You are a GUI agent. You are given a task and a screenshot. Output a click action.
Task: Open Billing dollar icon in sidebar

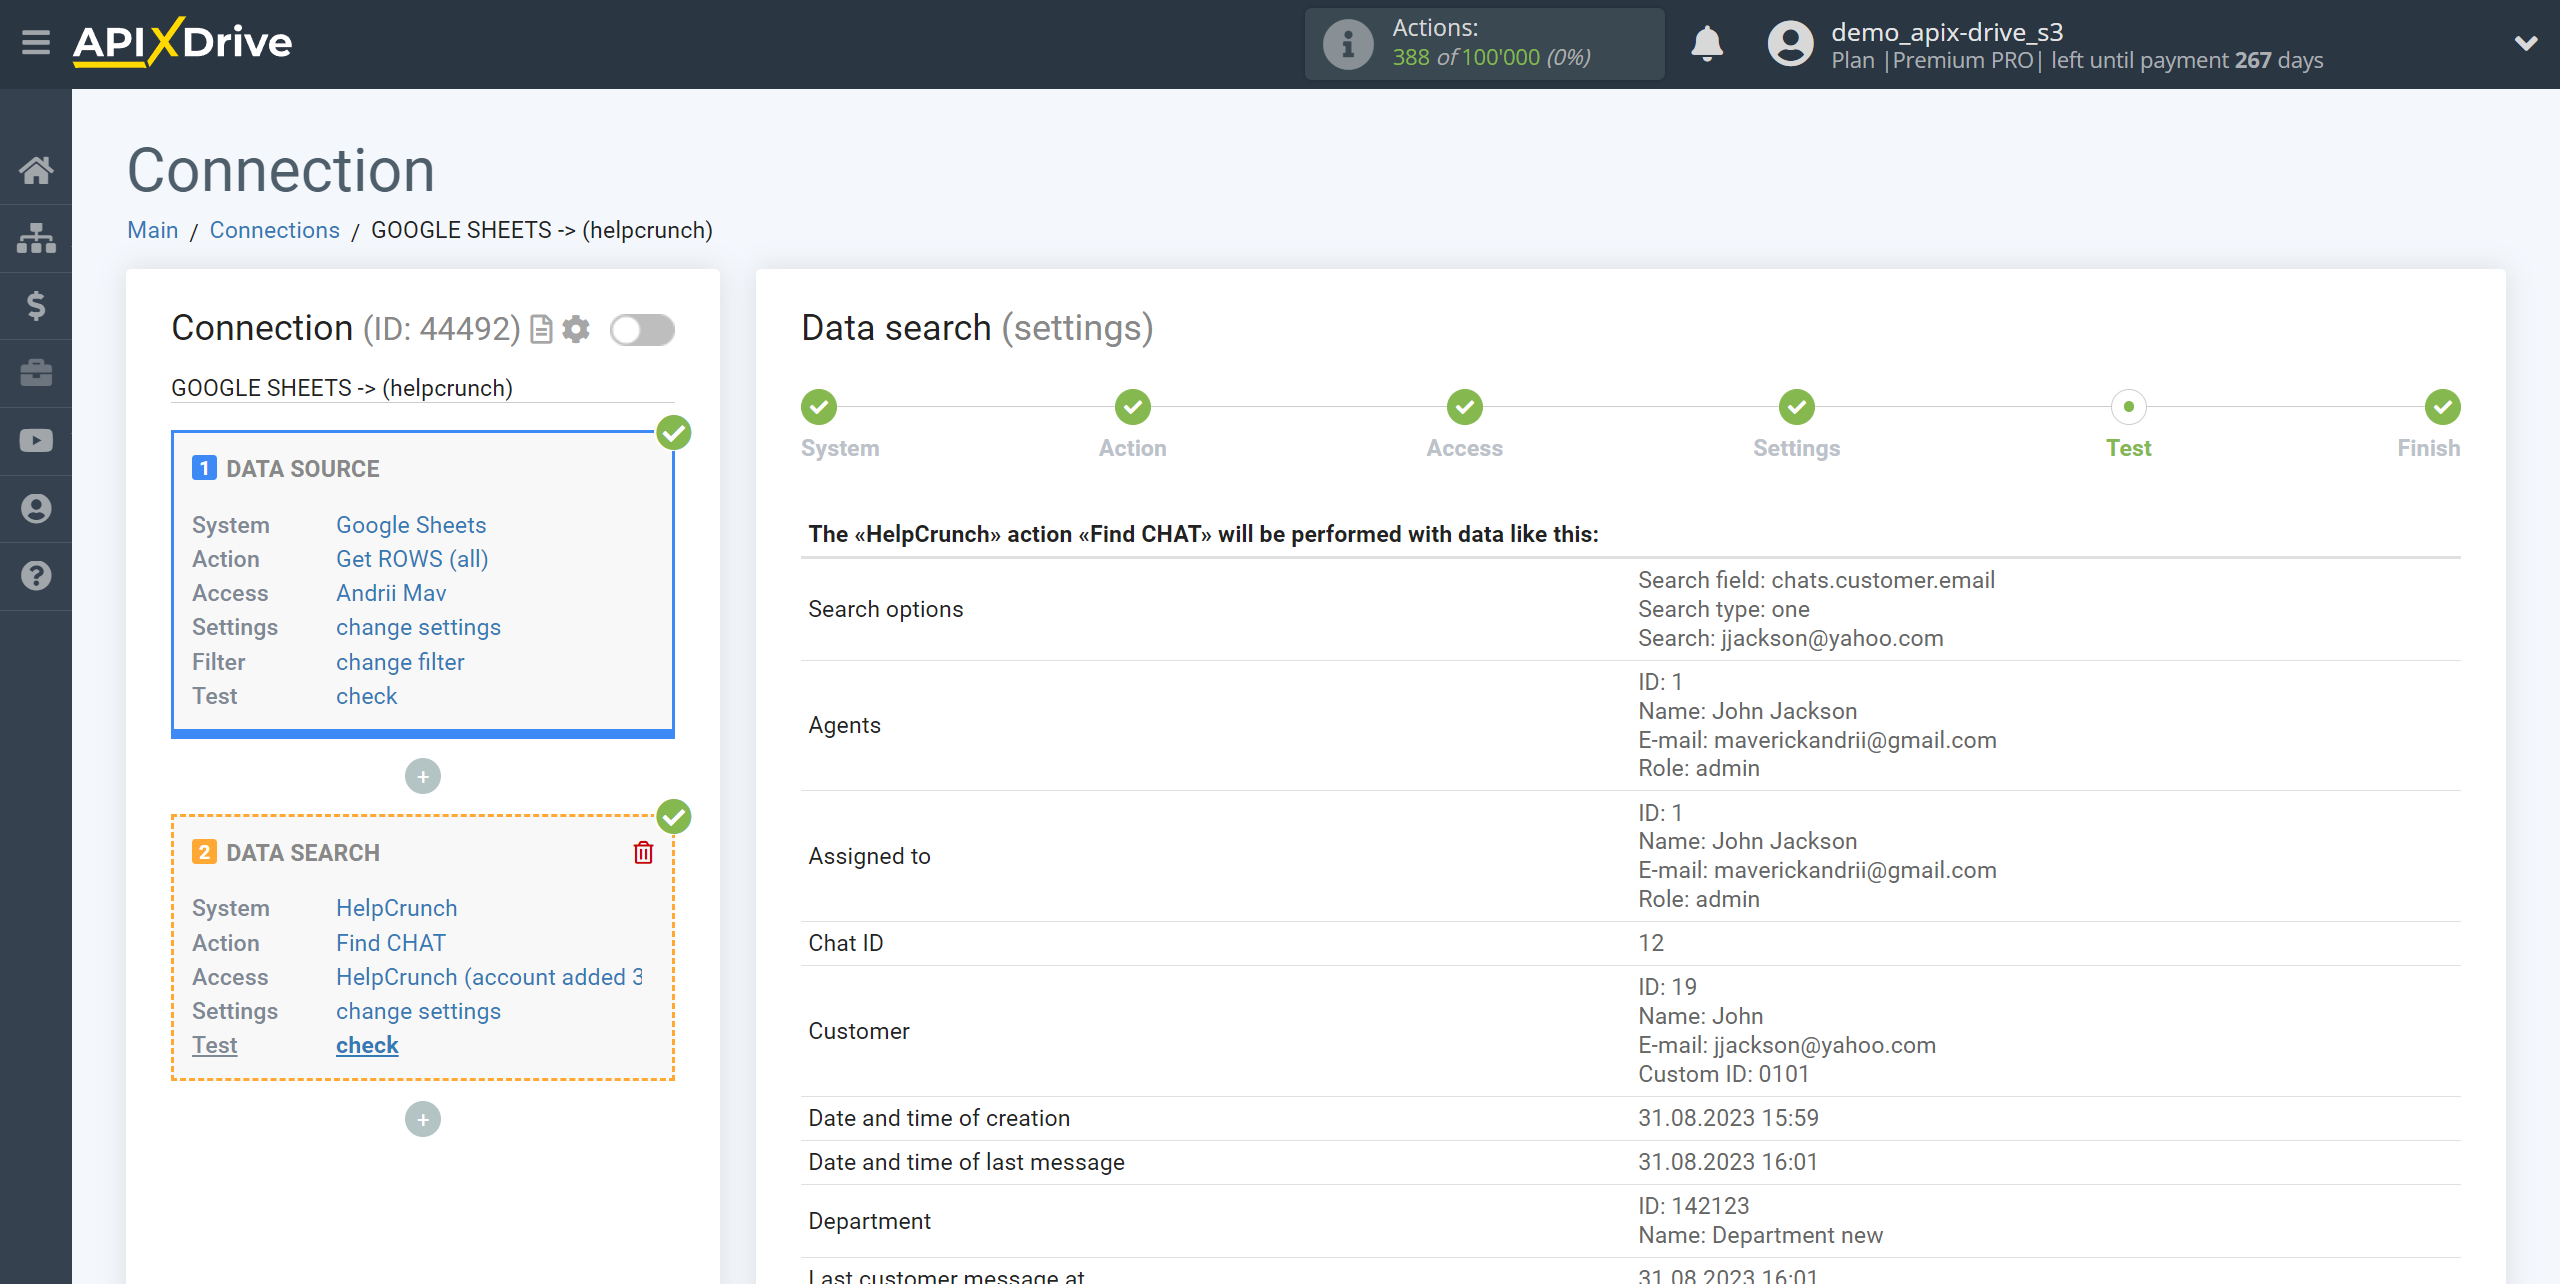36,305
